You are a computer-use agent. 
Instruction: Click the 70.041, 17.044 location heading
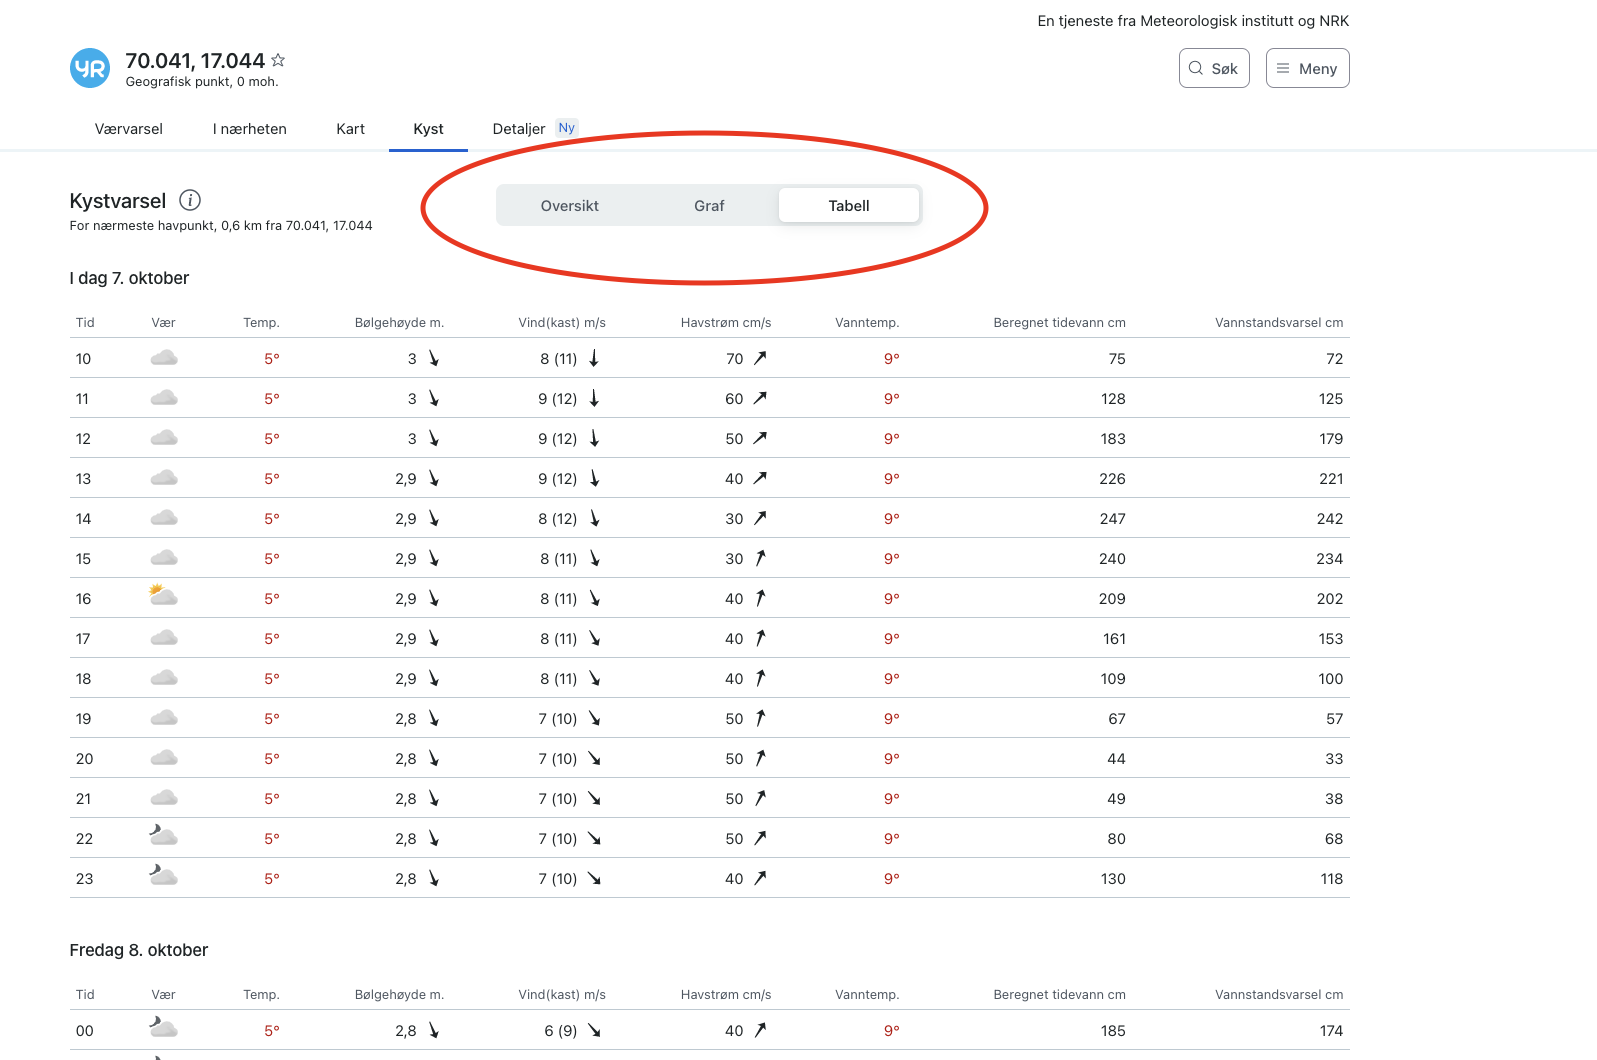(195, 61)
